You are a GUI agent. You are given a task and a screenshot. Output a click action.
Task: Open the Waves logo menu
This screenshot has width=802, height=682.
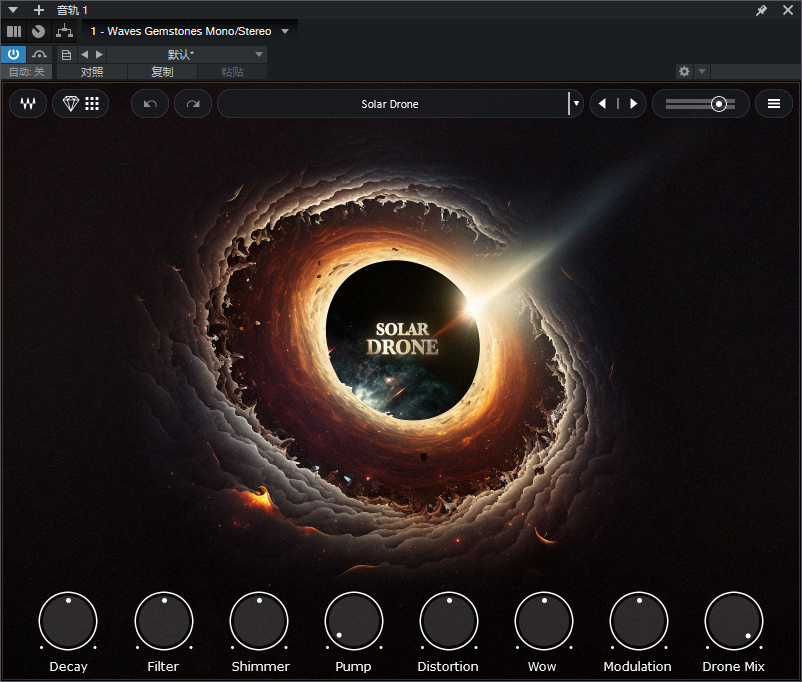click(28, 104)
